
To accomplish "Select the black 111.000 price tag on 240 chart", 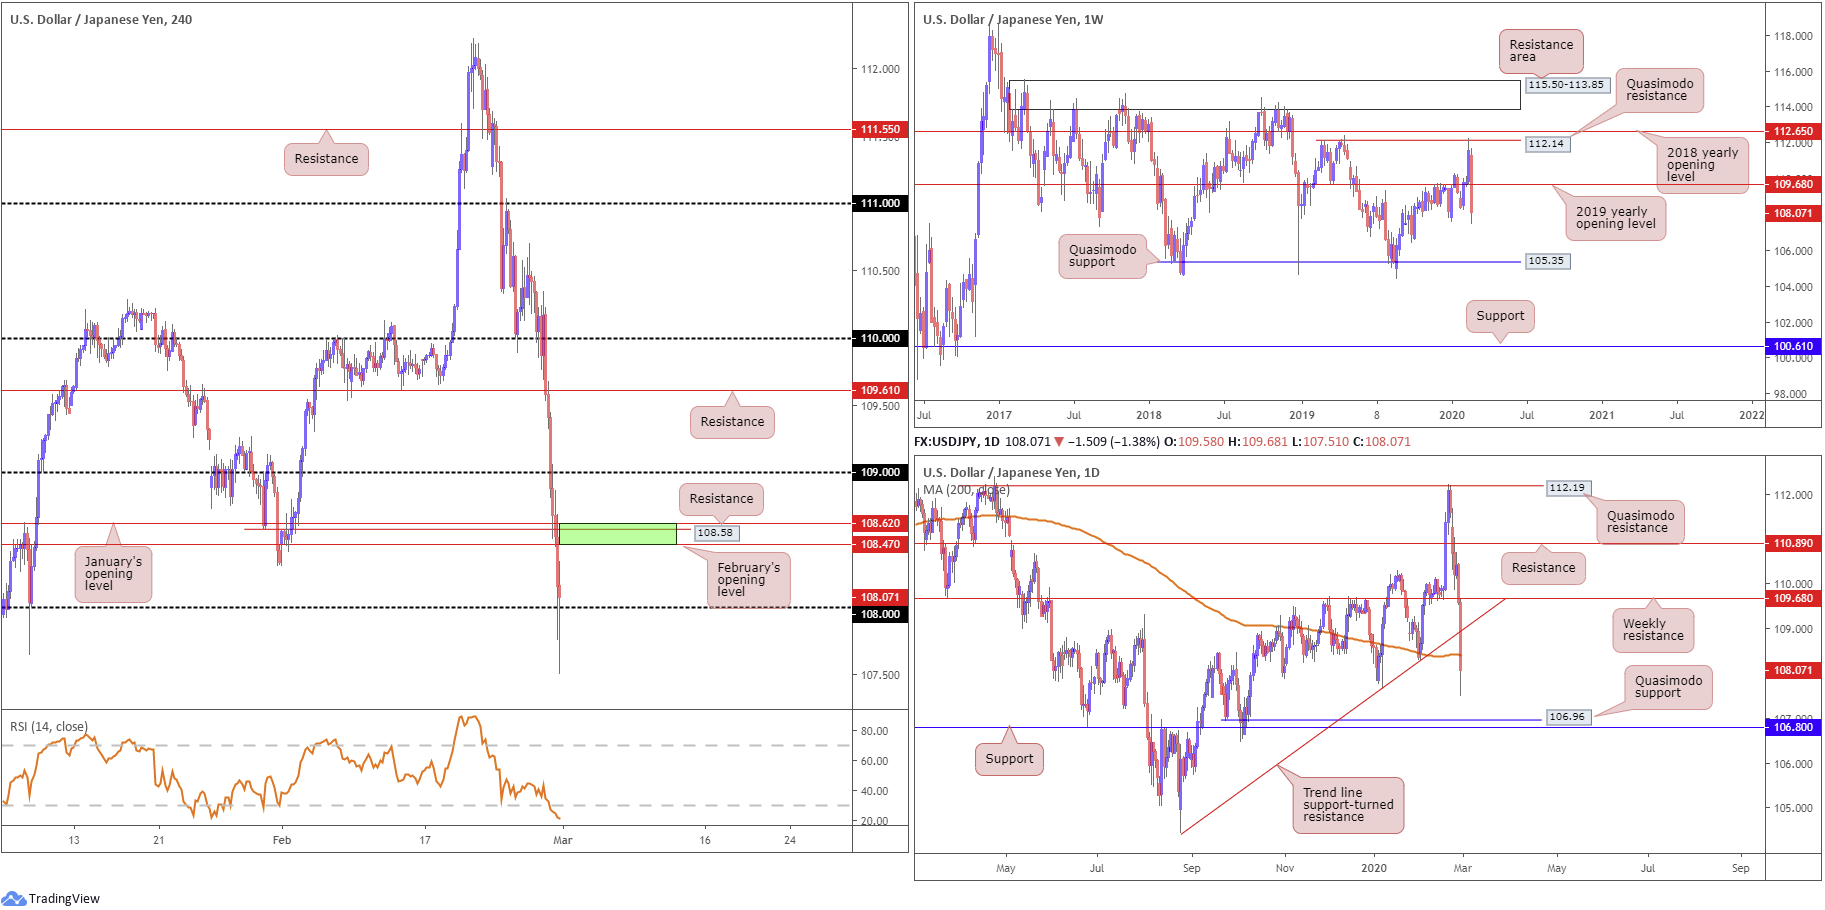I will [x=880, y=203].
